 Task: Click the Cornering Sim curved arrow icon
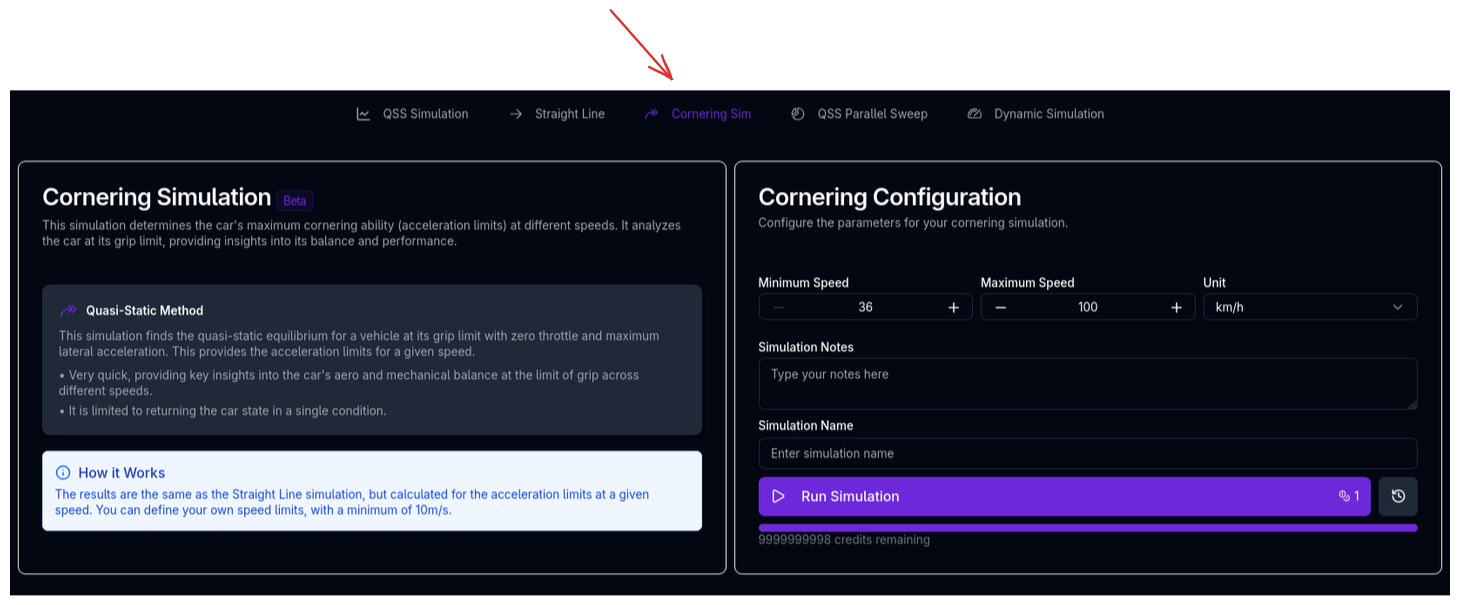pyautogui.click(x=652, y=114)
